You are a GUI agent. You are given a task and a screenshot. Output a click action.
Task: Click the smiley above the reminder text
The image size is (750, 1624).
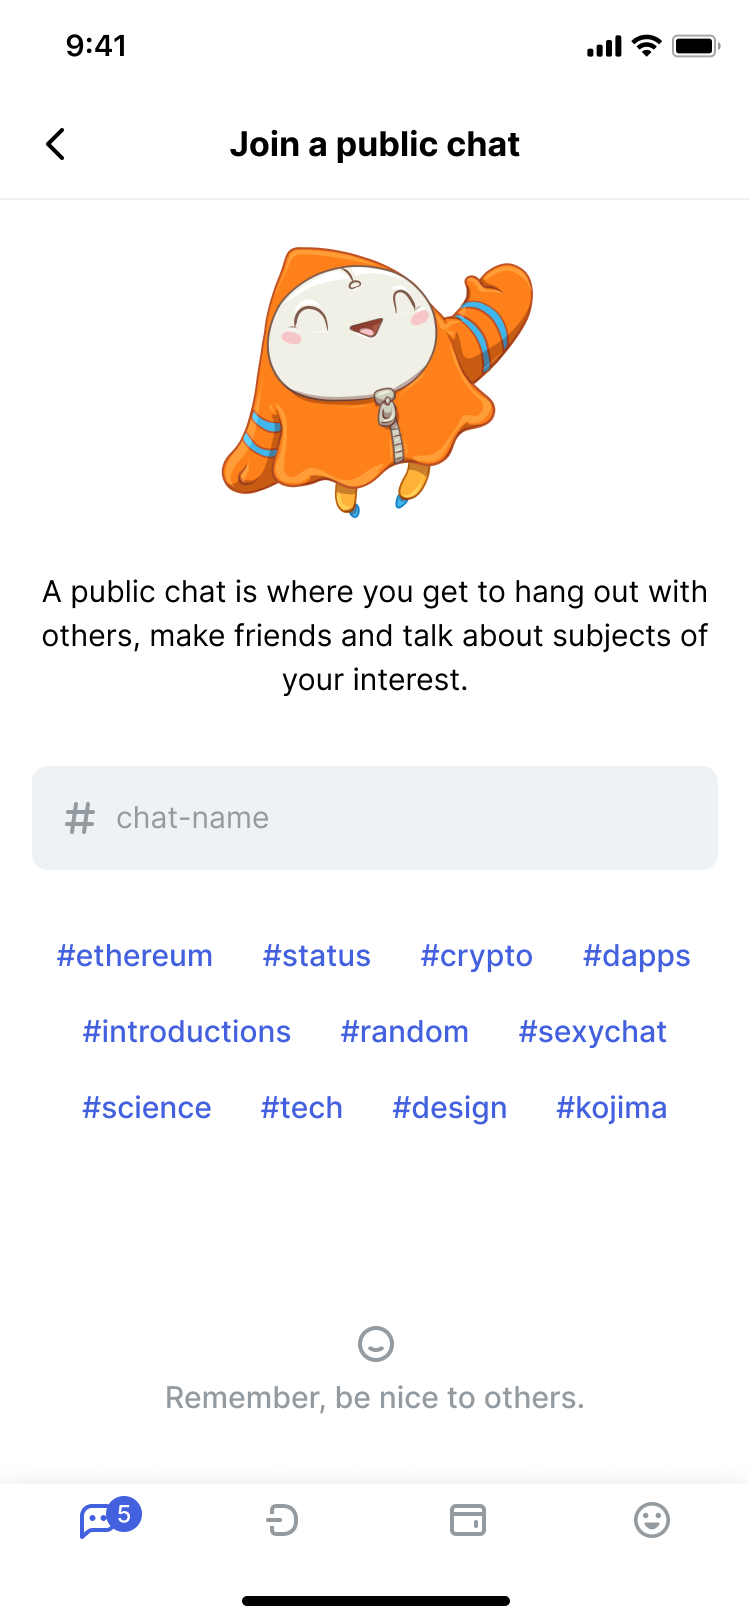coord(375,1344)
